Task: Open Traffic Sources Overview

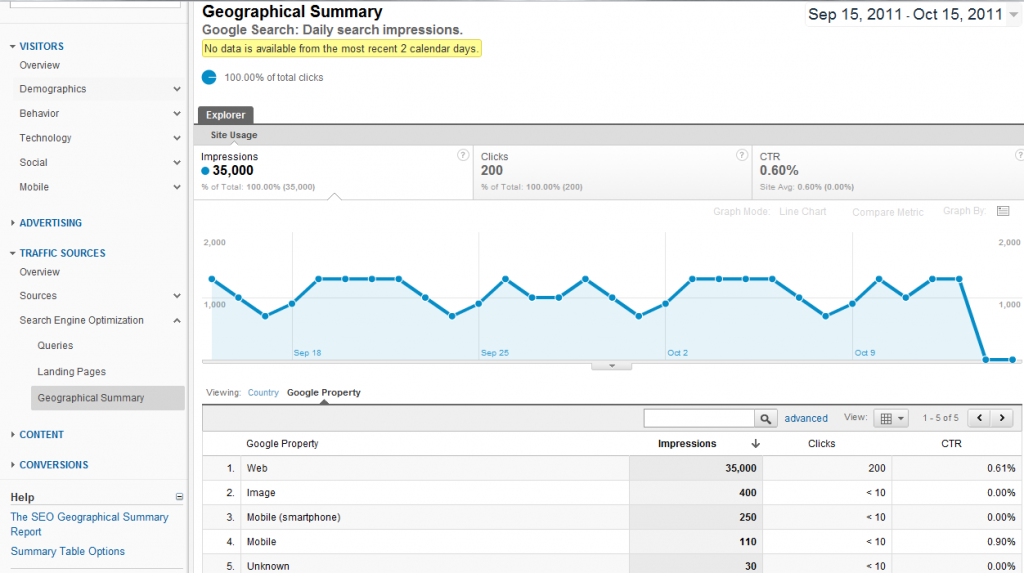Action: pos(39,272)
